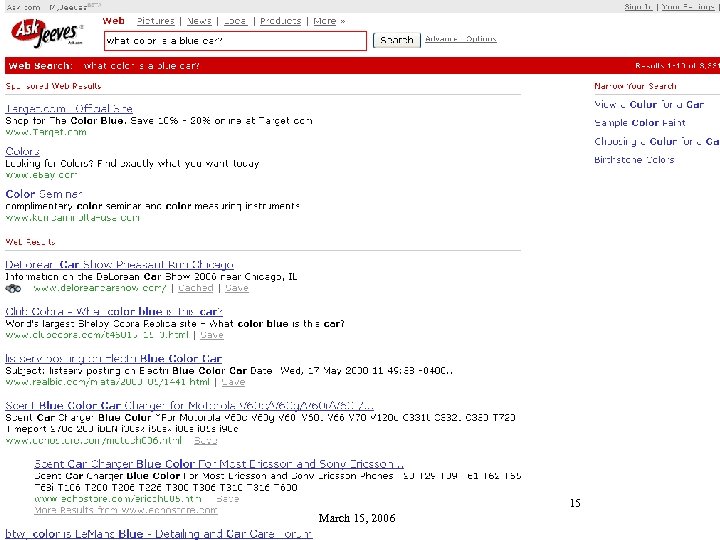Save the Motorola car charger result
Viewport: 720px width, 540px height.
tap(205, 441)
